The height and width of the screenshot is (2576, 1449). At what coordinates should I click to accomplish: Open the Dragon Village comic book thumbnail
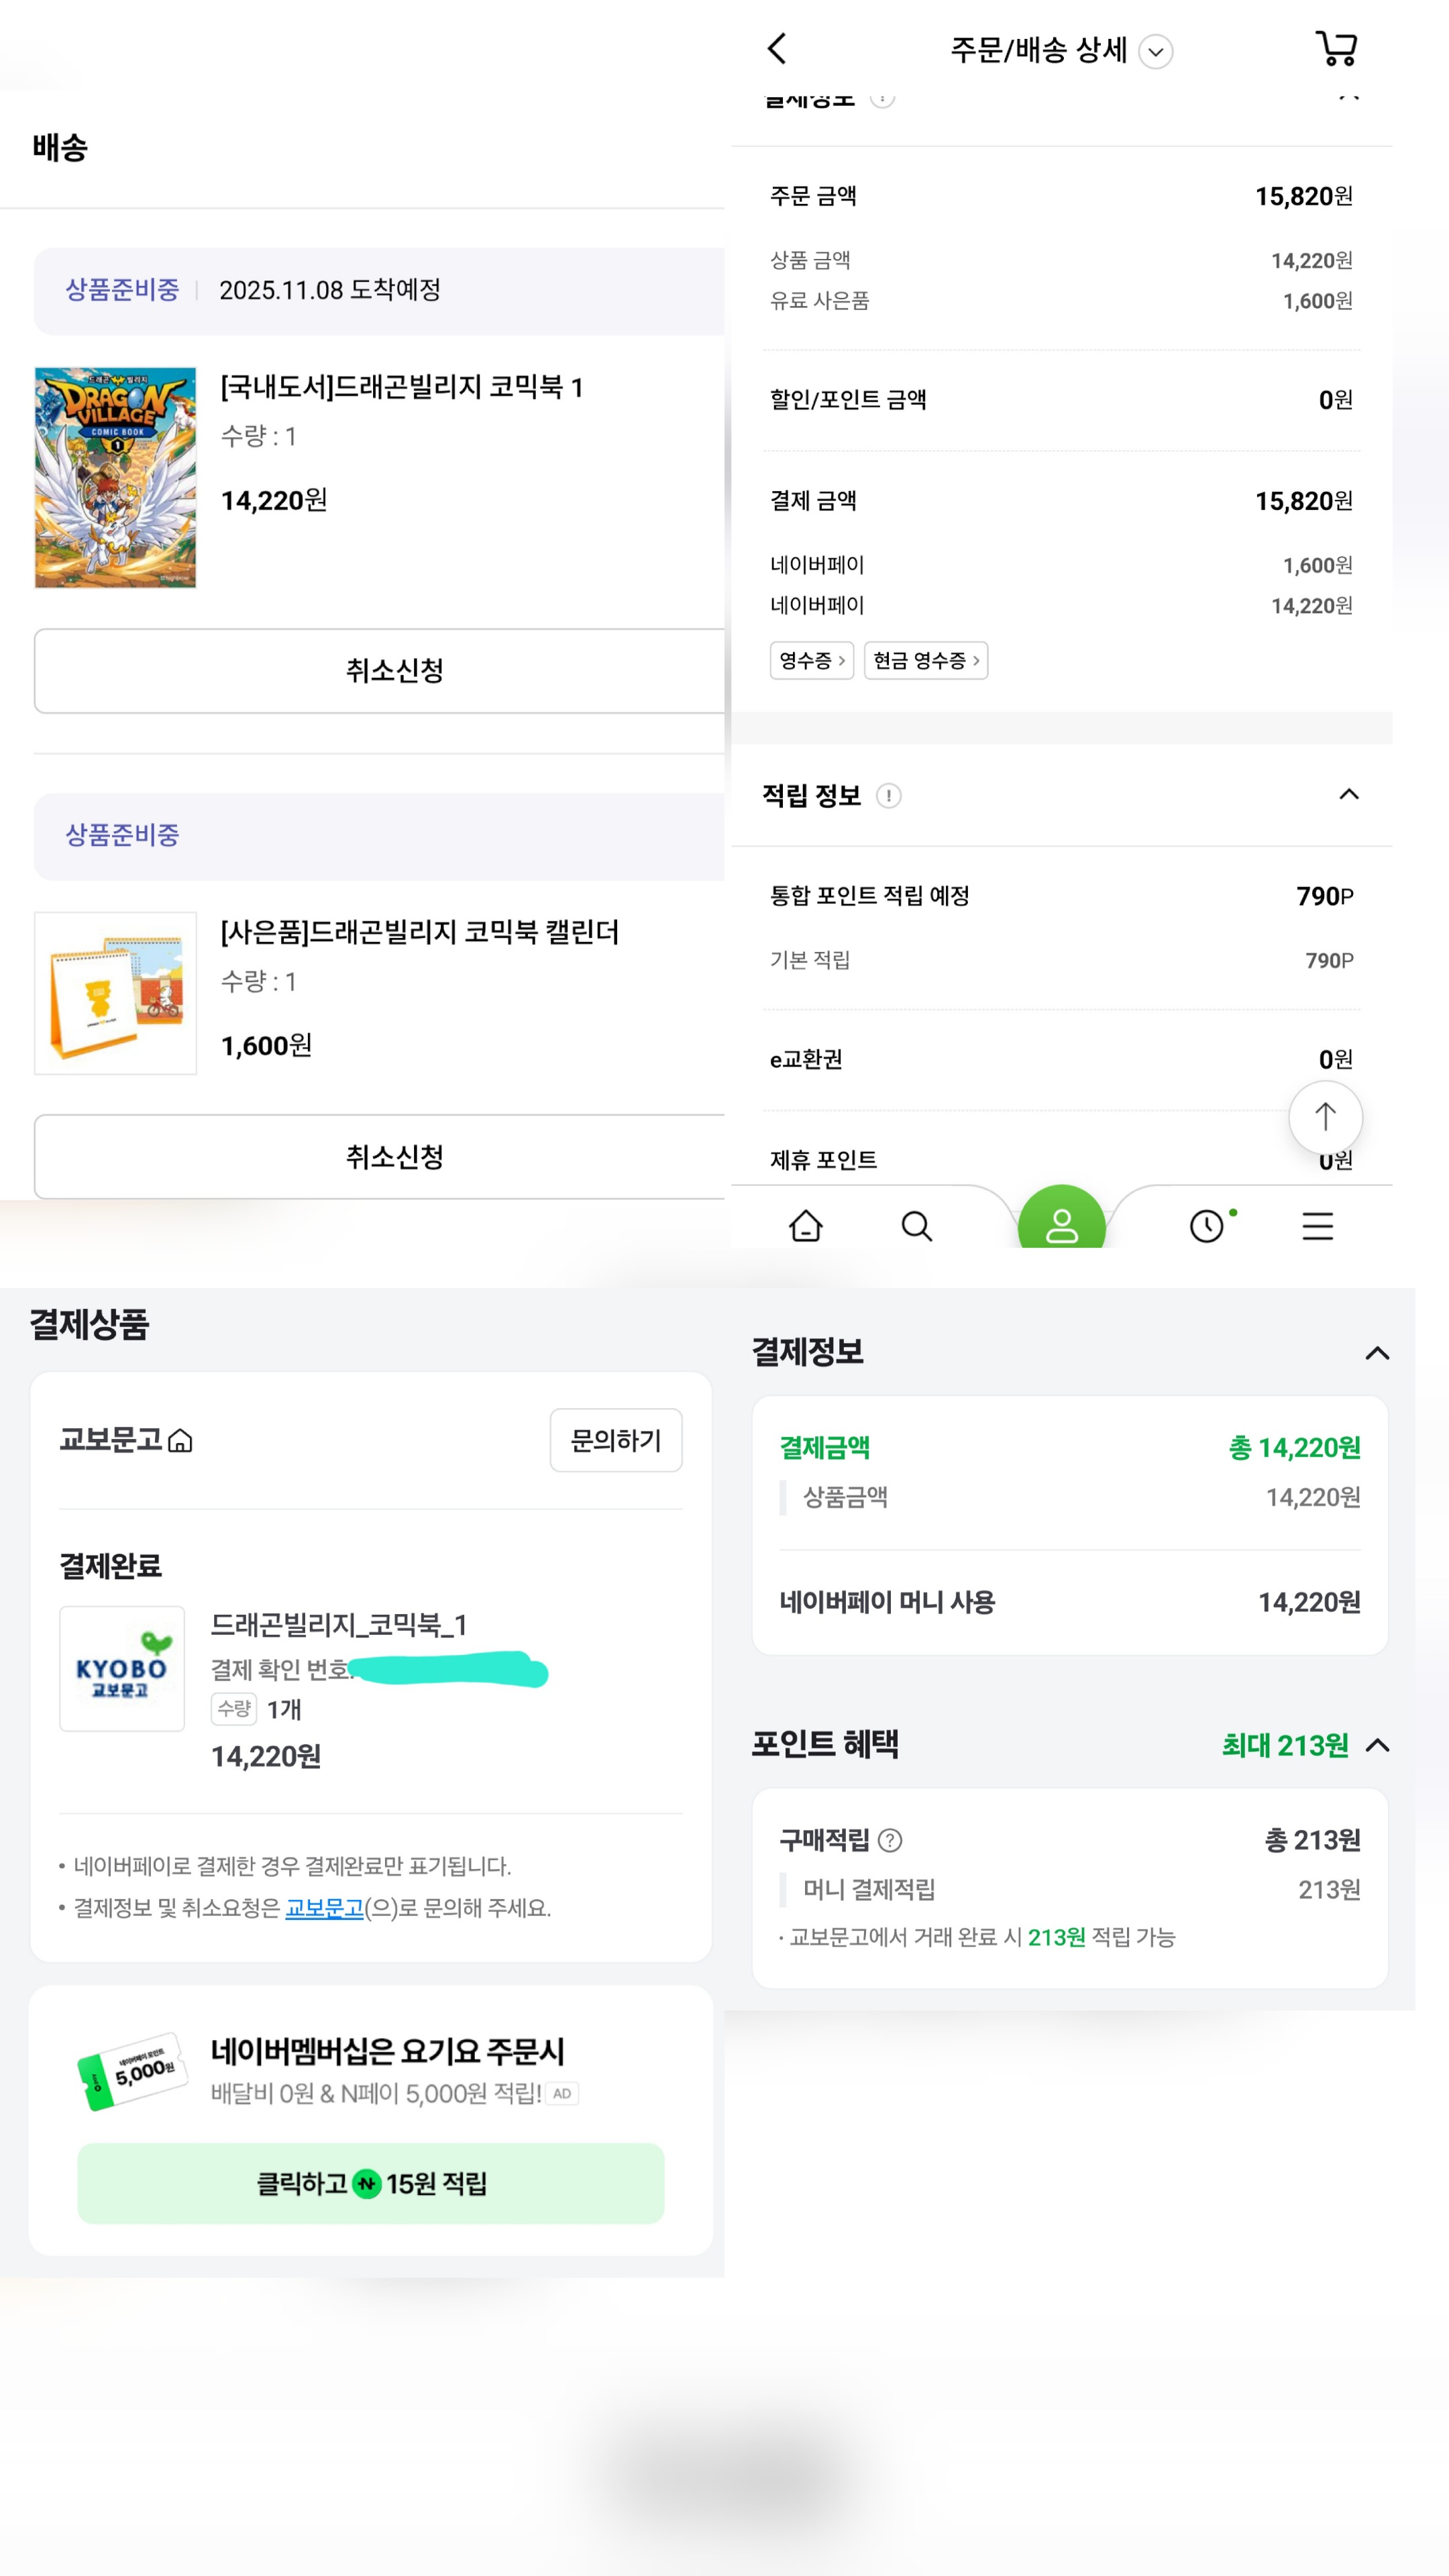(116, 477)
